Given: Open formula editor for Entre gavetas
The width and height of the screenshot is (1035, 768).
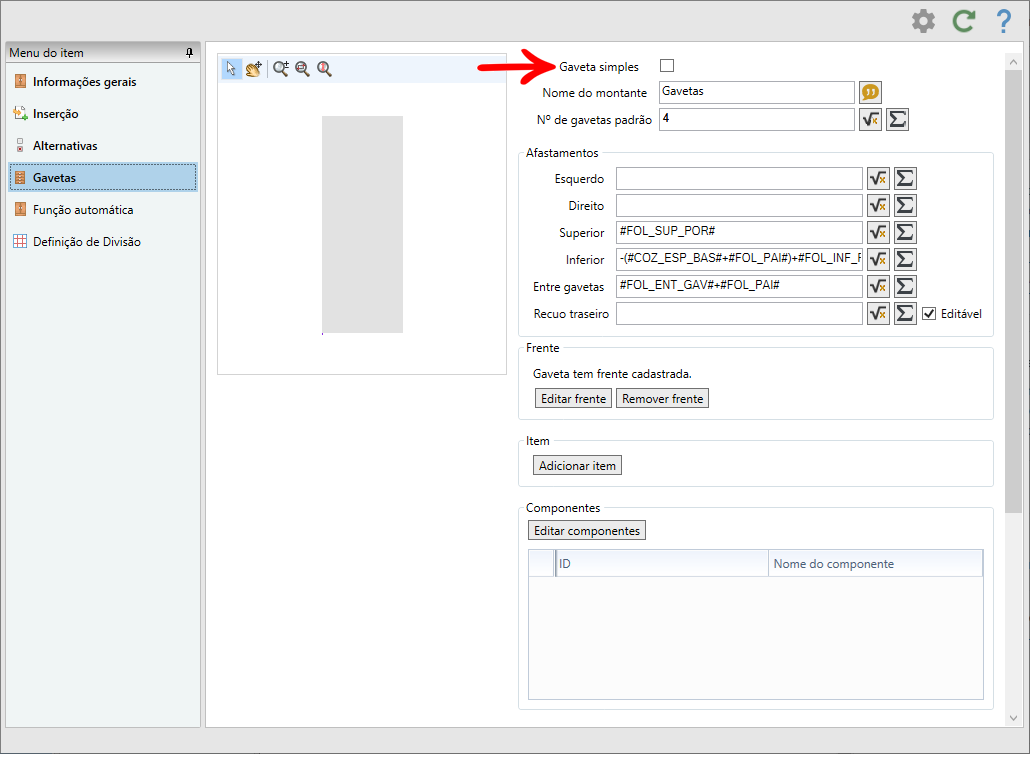Looking at the screenshot, I should pos(879,287).
